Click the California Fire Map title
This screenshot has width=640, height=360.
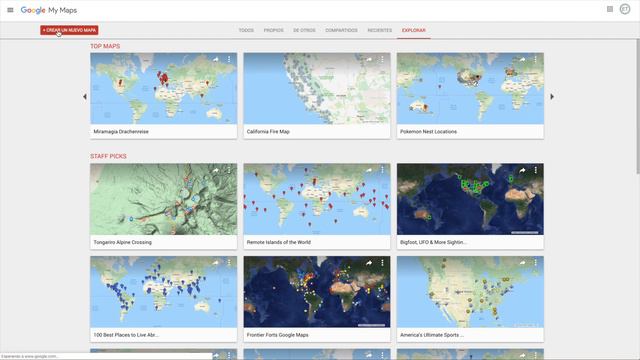pos(268,132)
